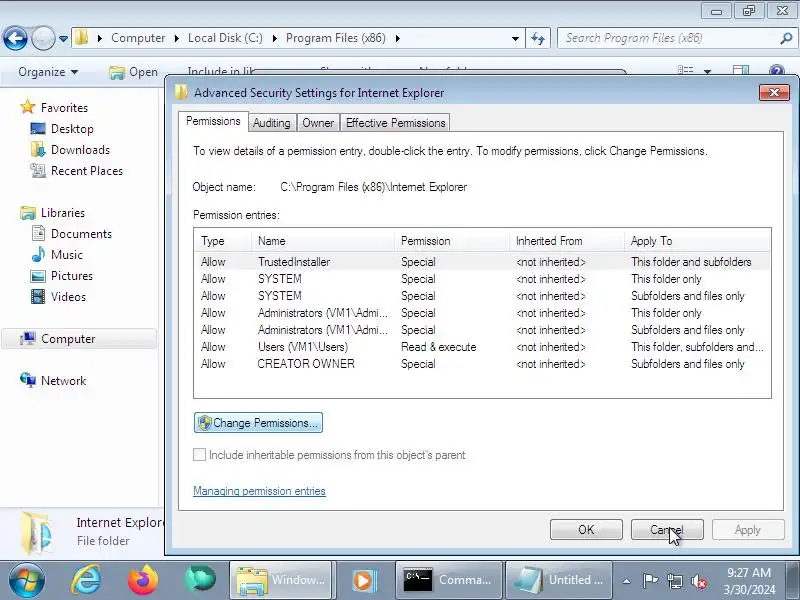
Task: Click the folder icon in the address bar
Action: [82, 38]
